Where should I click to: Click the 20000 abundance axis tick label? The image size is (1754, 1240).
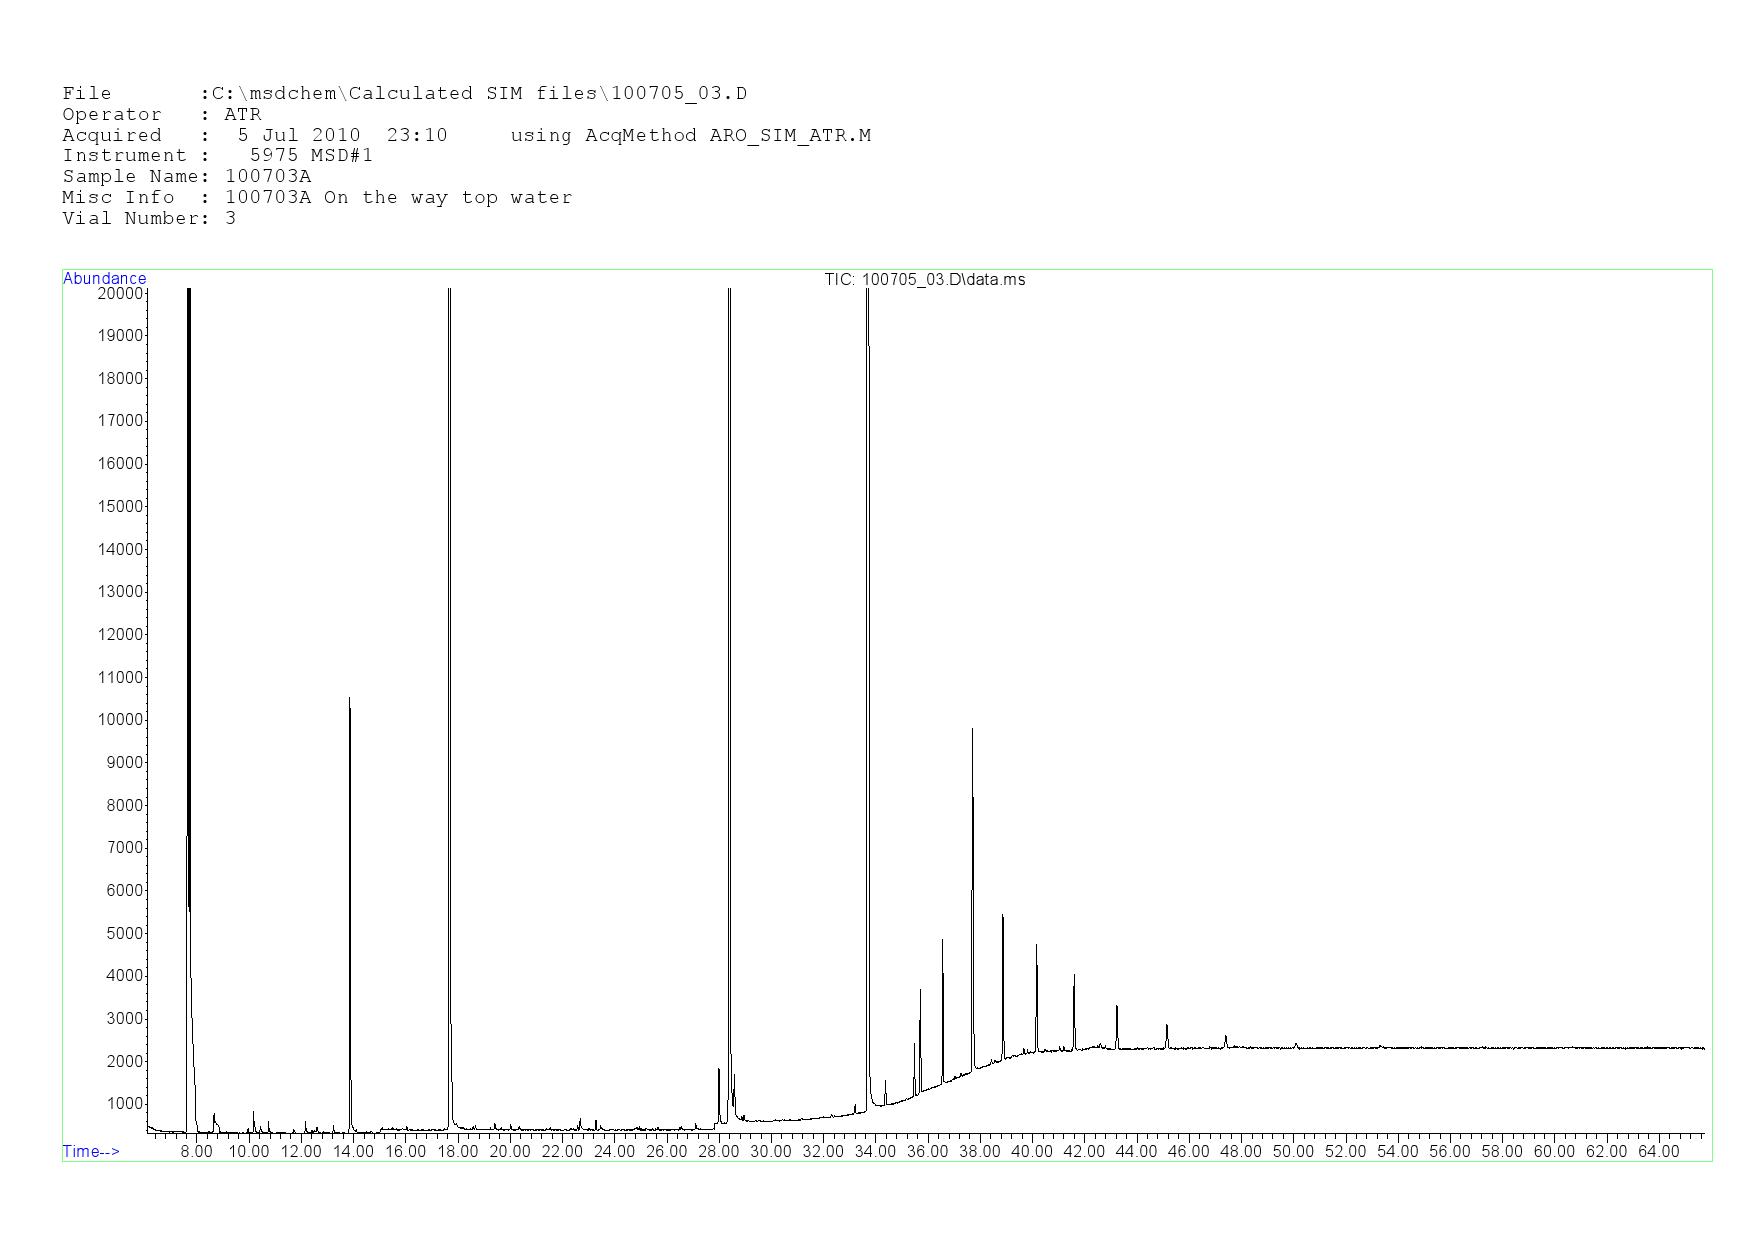pos(120,293)
